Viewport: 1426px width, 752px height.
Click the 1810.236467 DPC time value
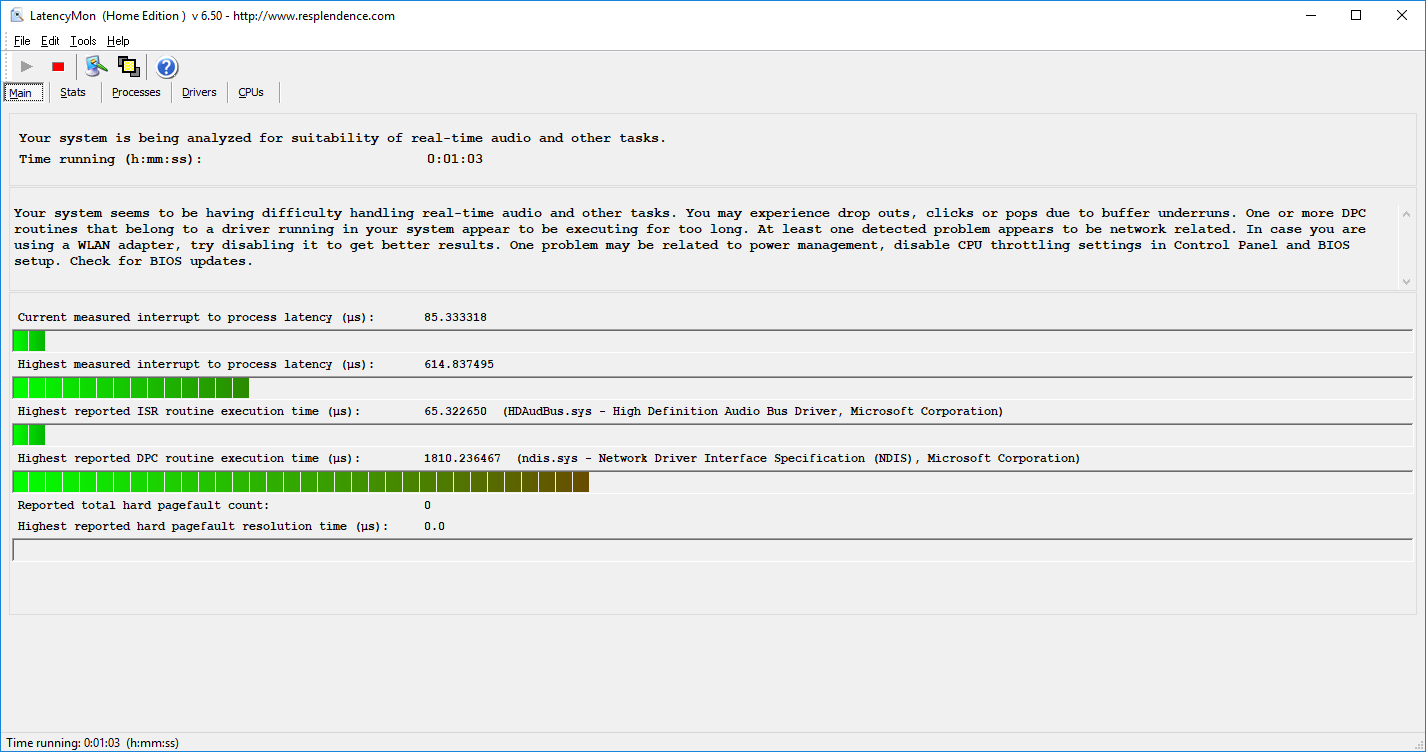[x=462, y=458]
